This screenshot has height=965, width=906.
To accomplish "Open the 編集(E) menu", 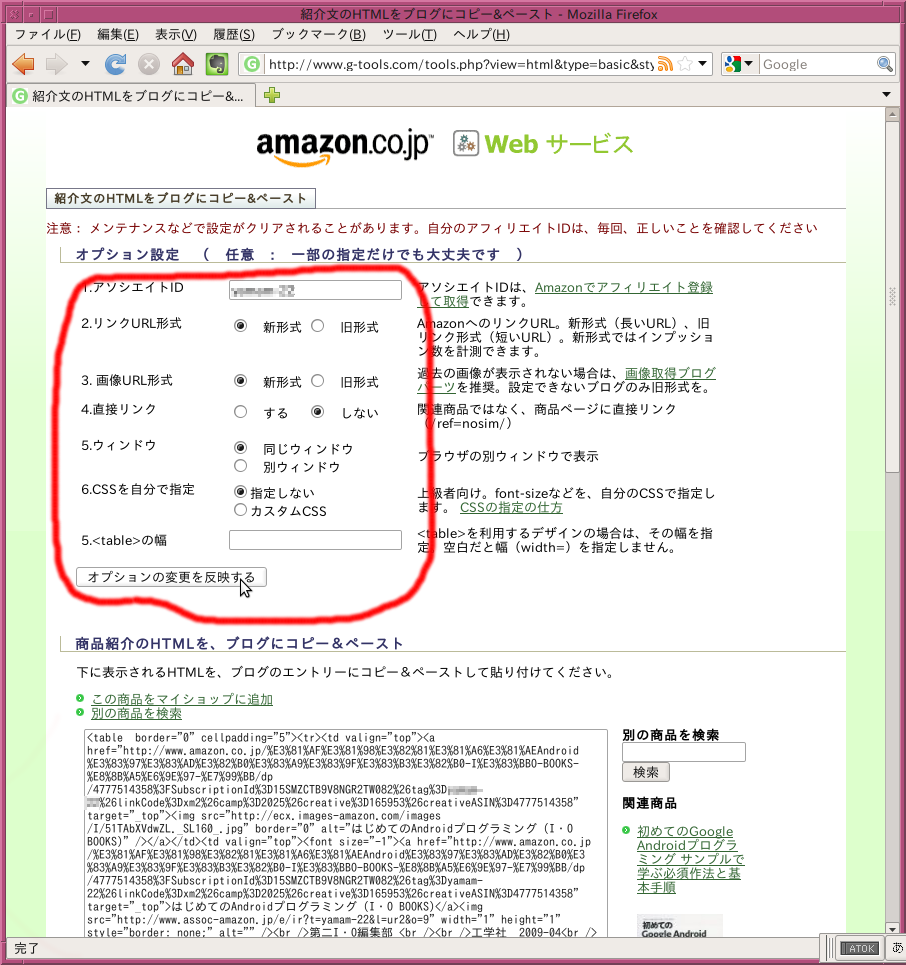I will coord(118,34).
